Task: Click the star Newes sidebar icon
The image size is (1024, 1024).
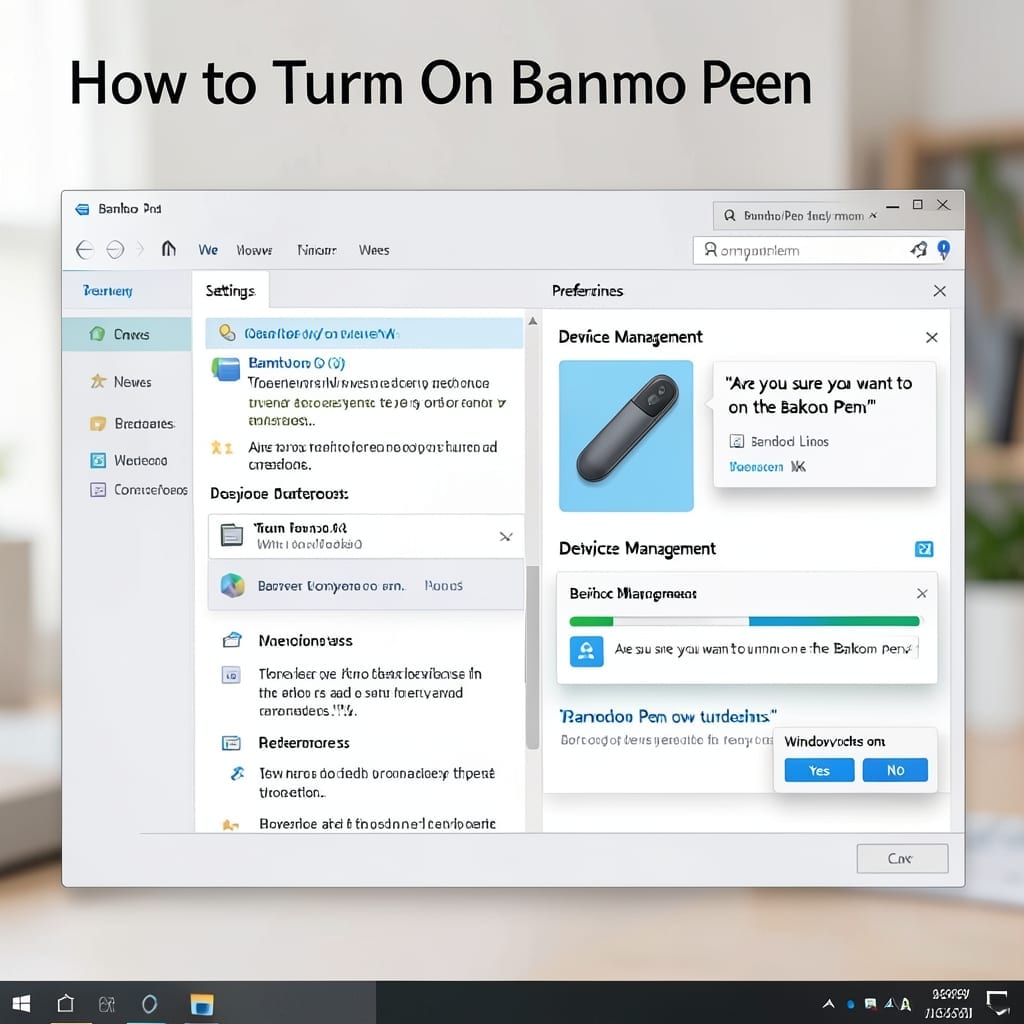Action: (98, 381)
